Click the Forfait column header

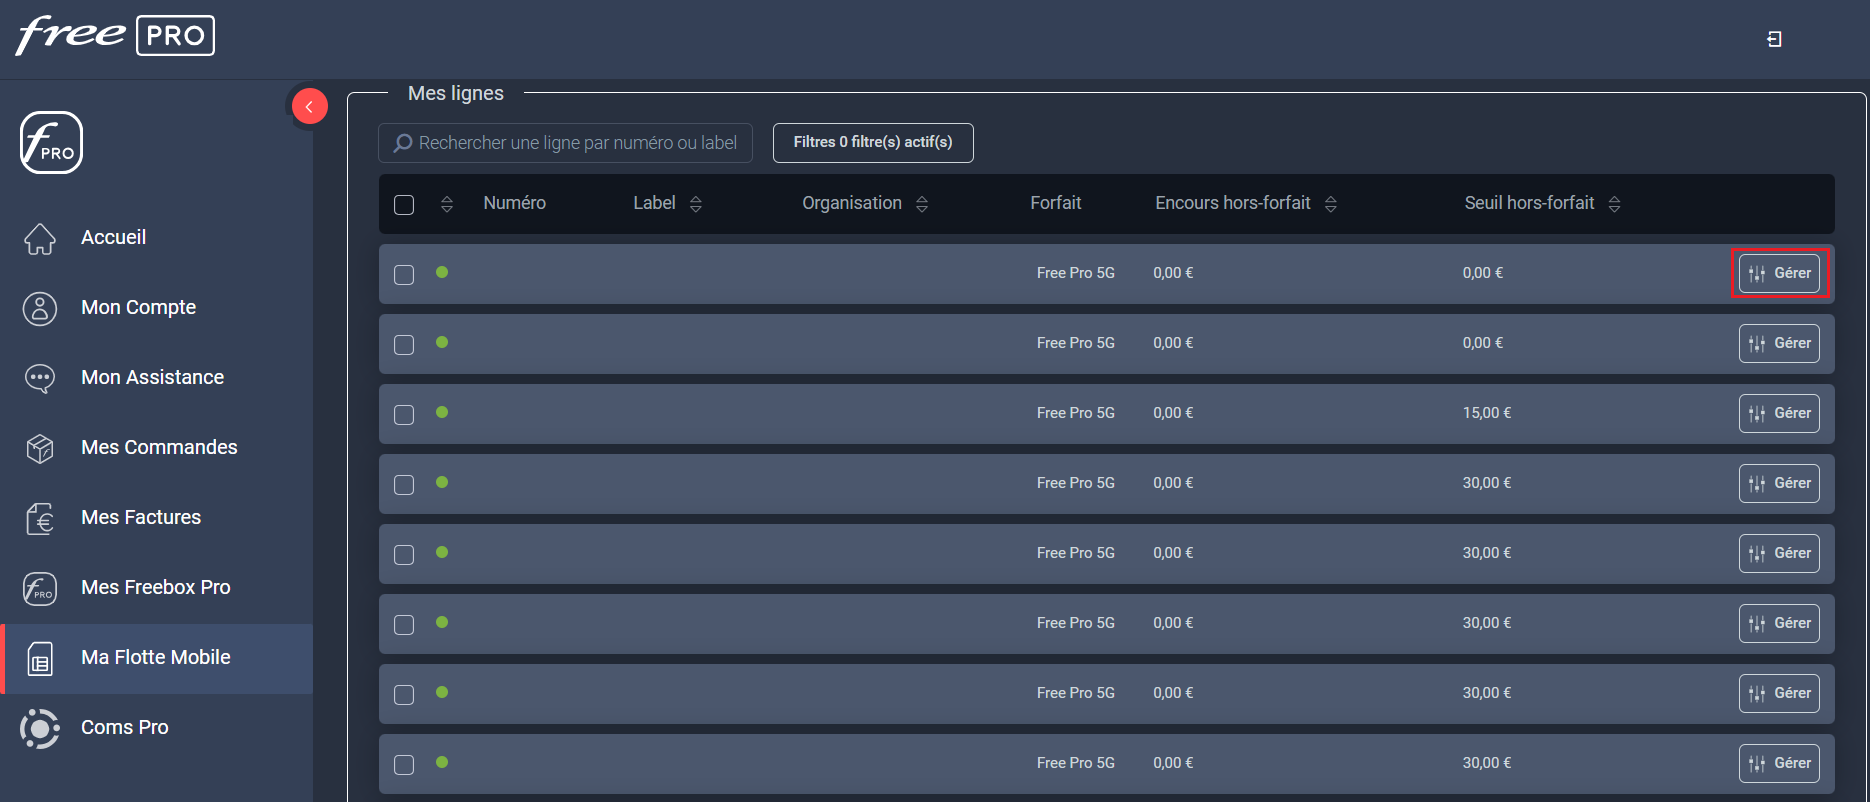(1056, 203)
